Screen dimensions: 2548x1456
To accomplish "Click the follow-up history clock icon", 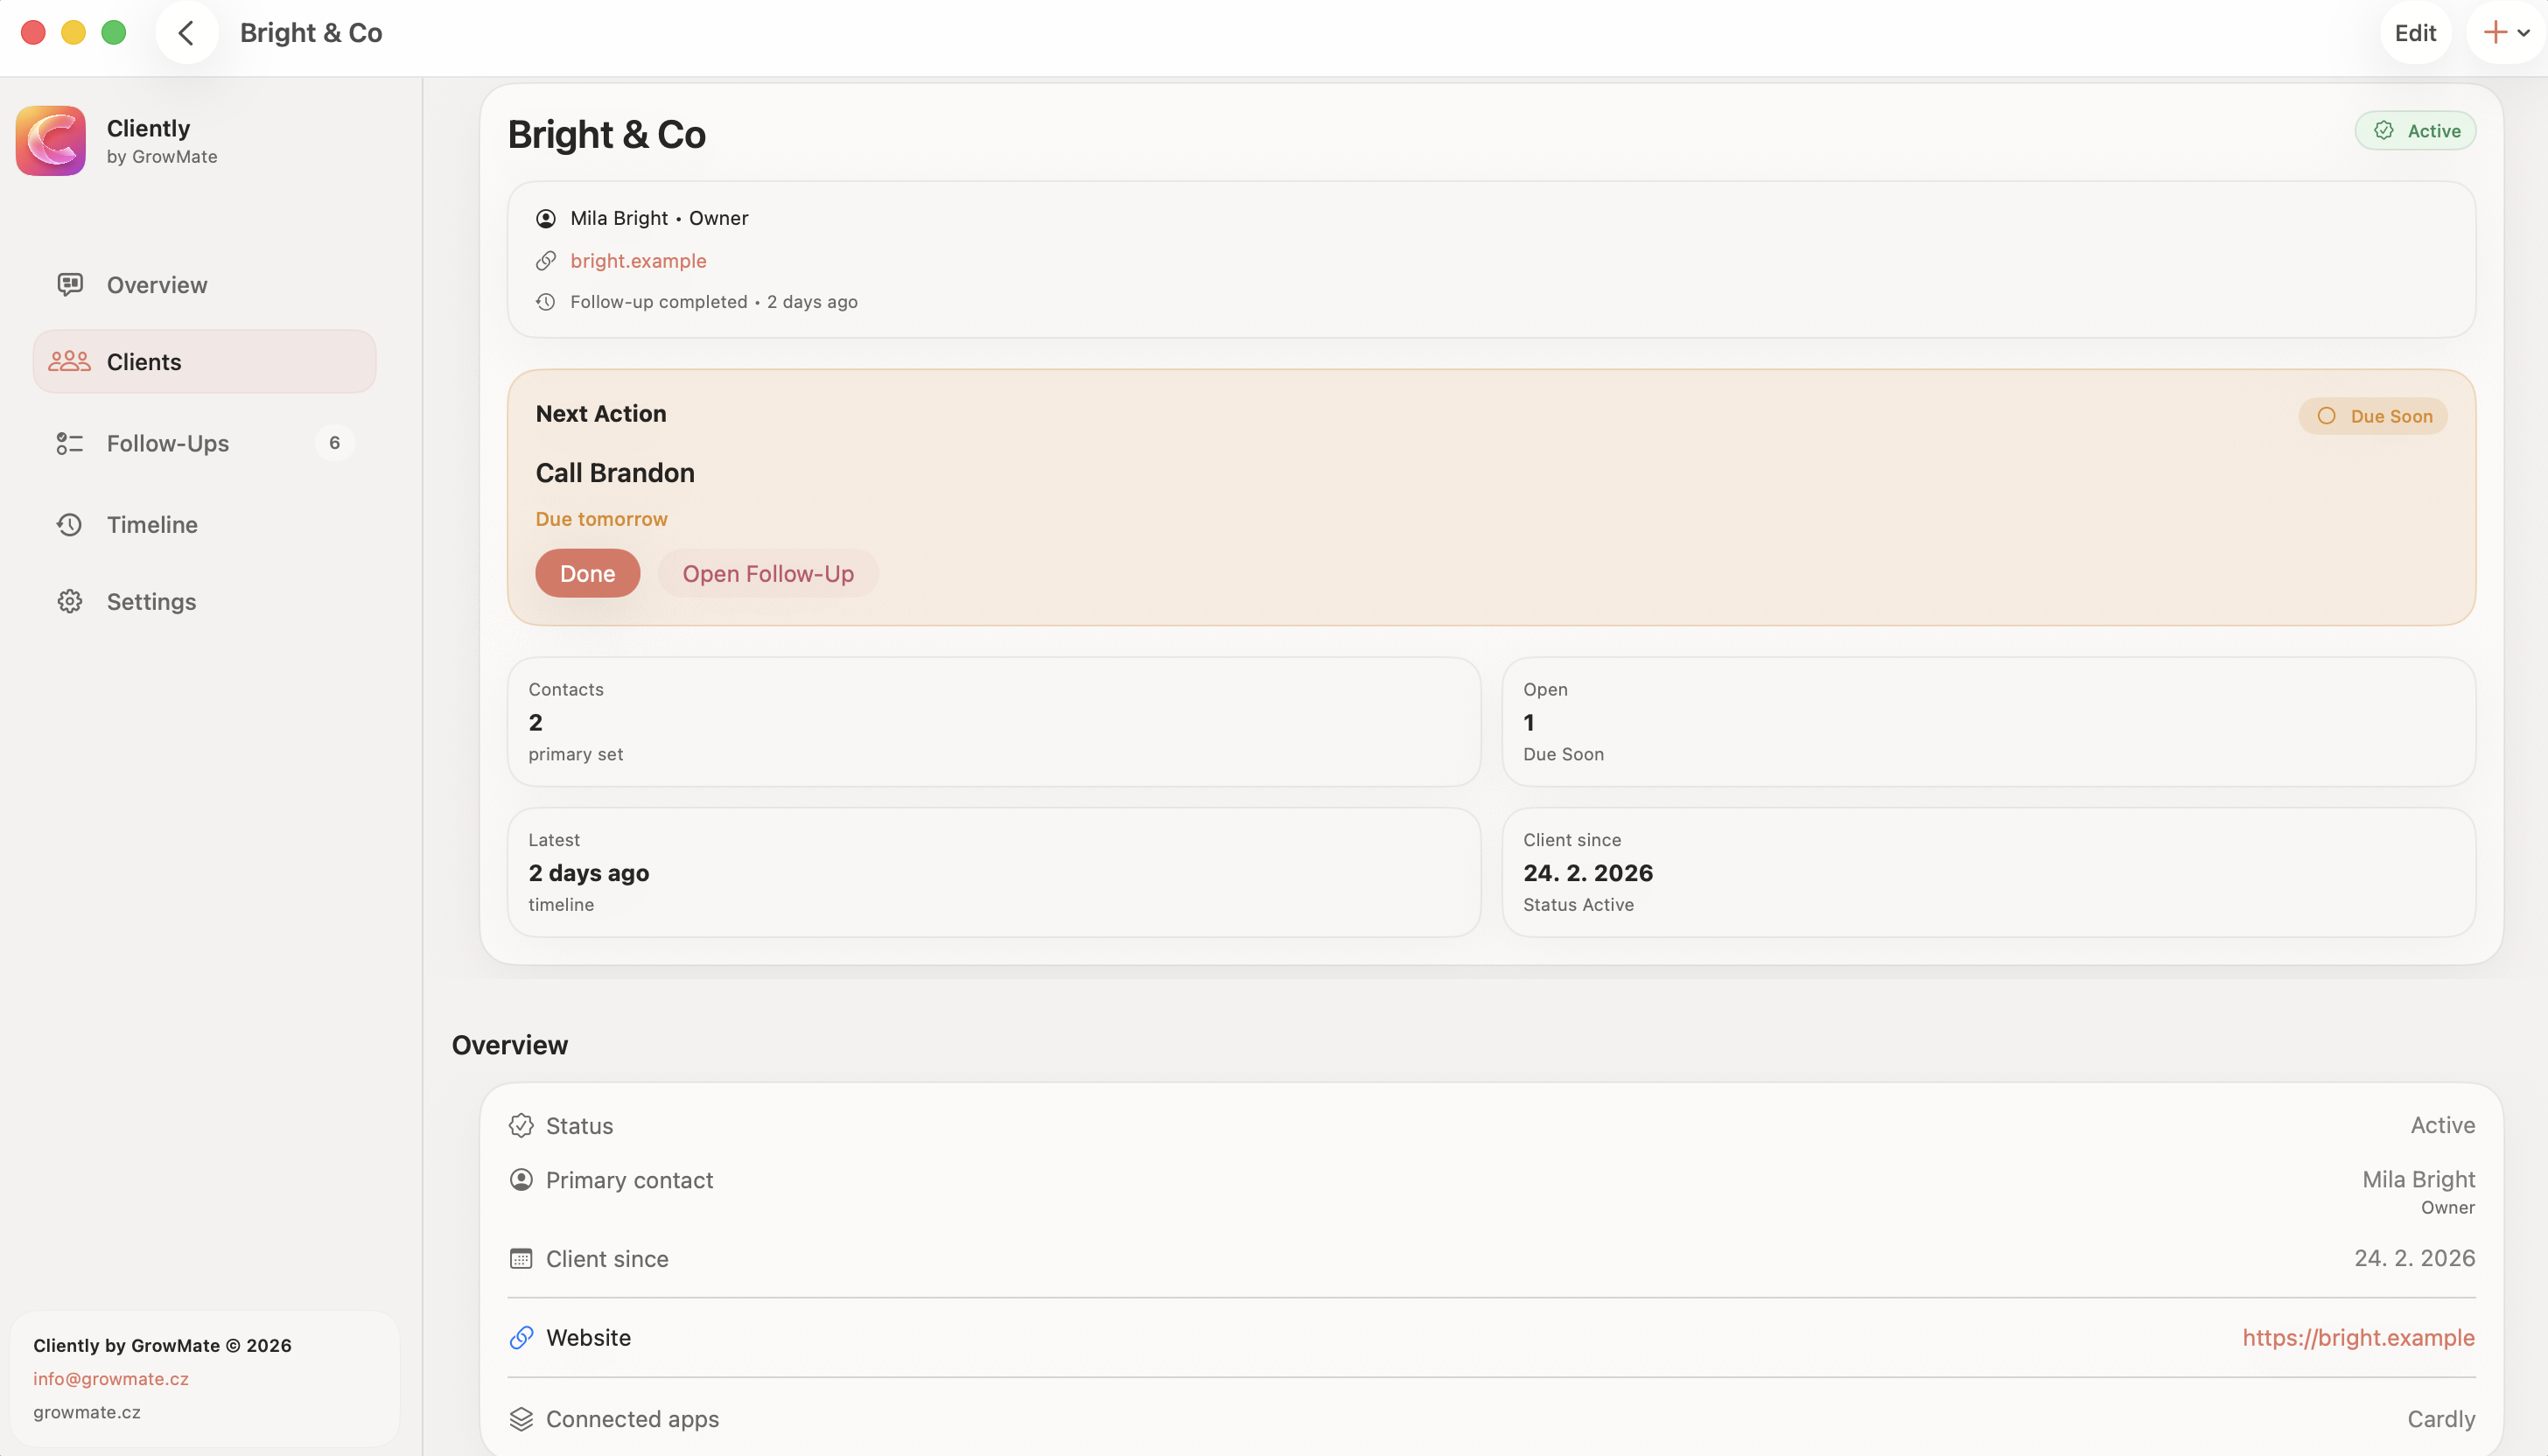I will 546,301.
